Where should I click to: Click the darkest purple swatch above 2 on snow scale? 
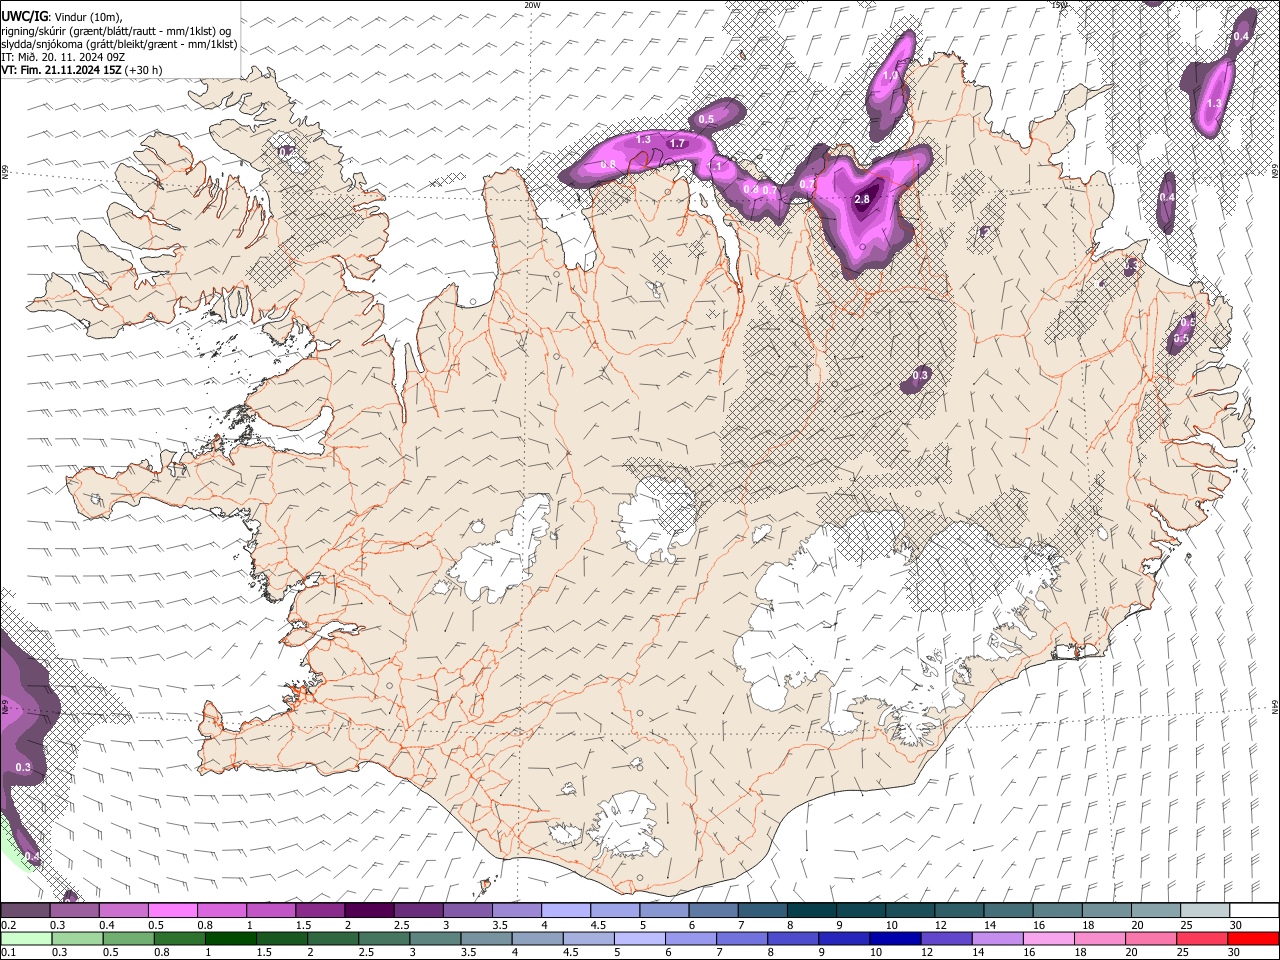click(368, 910)
